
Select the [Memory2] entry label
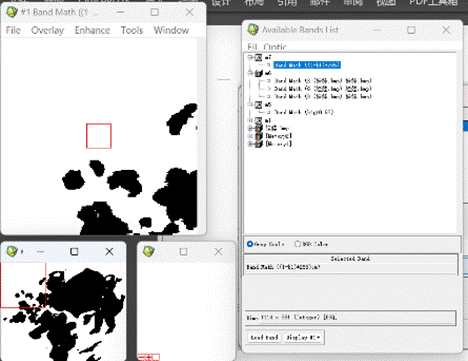click(x=279, y=136)
